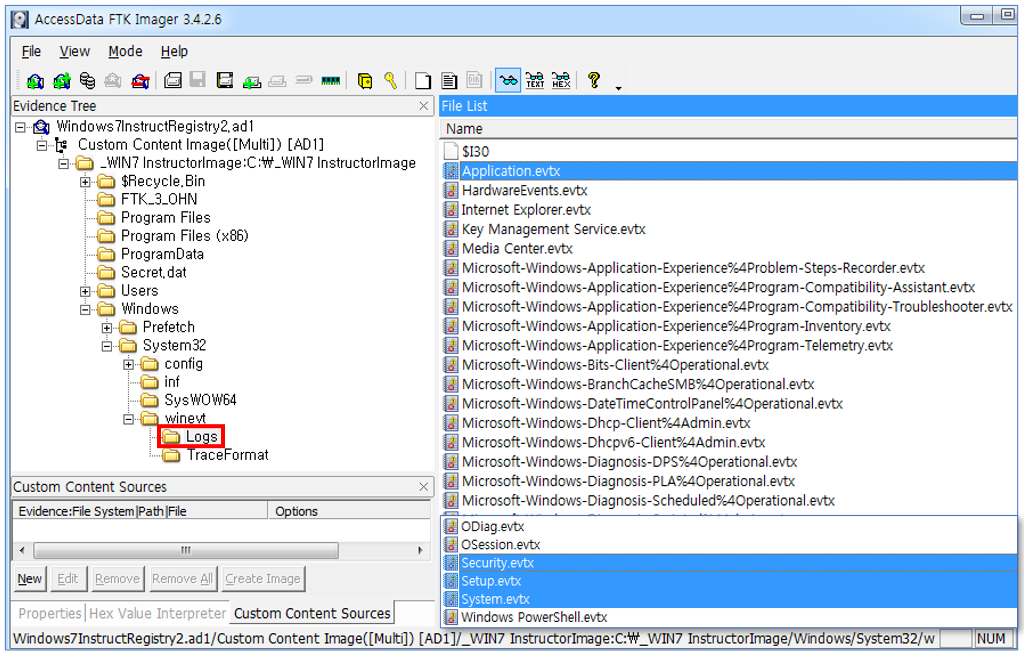
Task: Select the ProgramData folder
Action: [x=162, y=254]
